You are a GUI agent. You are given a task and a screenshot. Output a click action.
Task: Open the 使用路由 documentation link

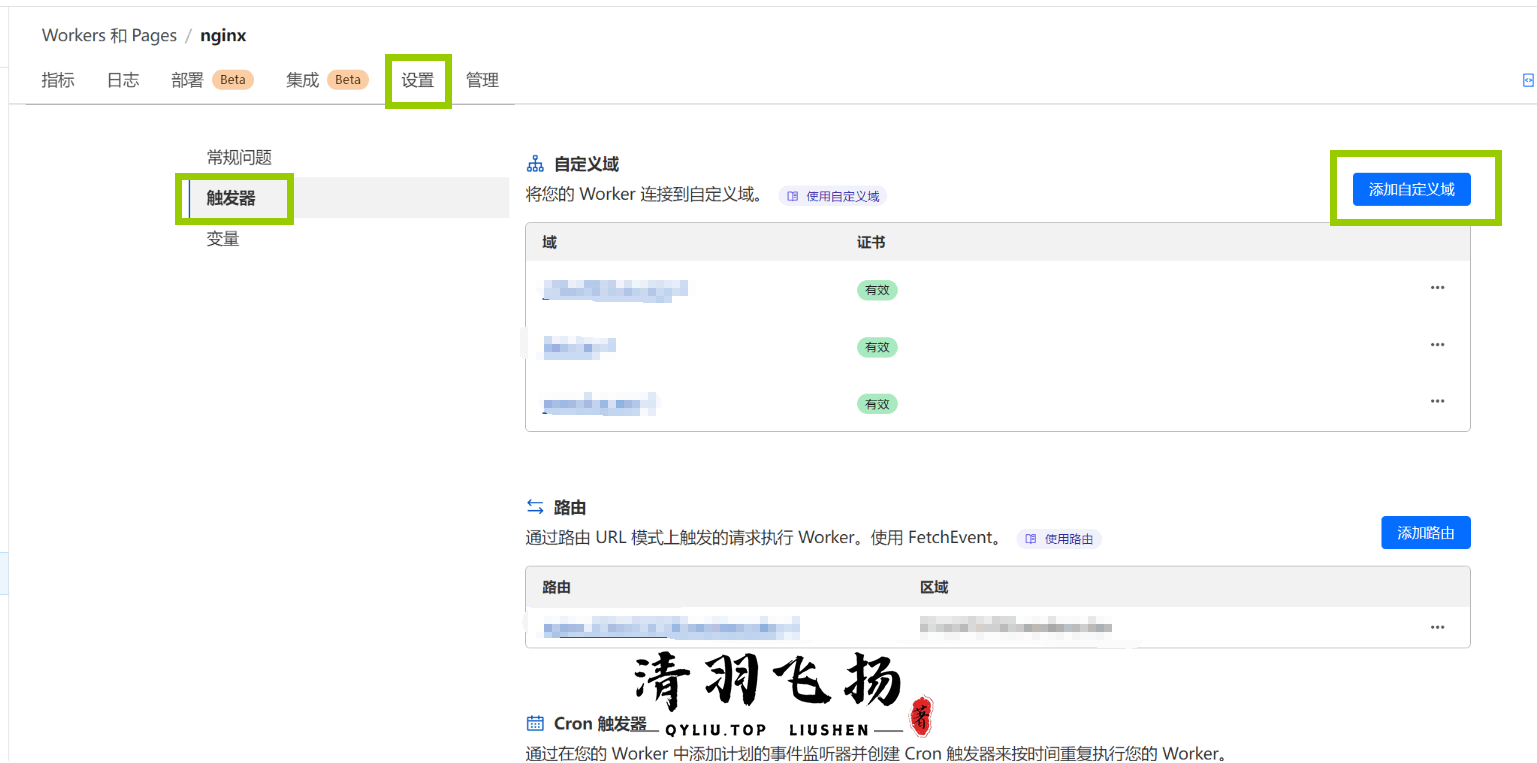[1059, 539]
